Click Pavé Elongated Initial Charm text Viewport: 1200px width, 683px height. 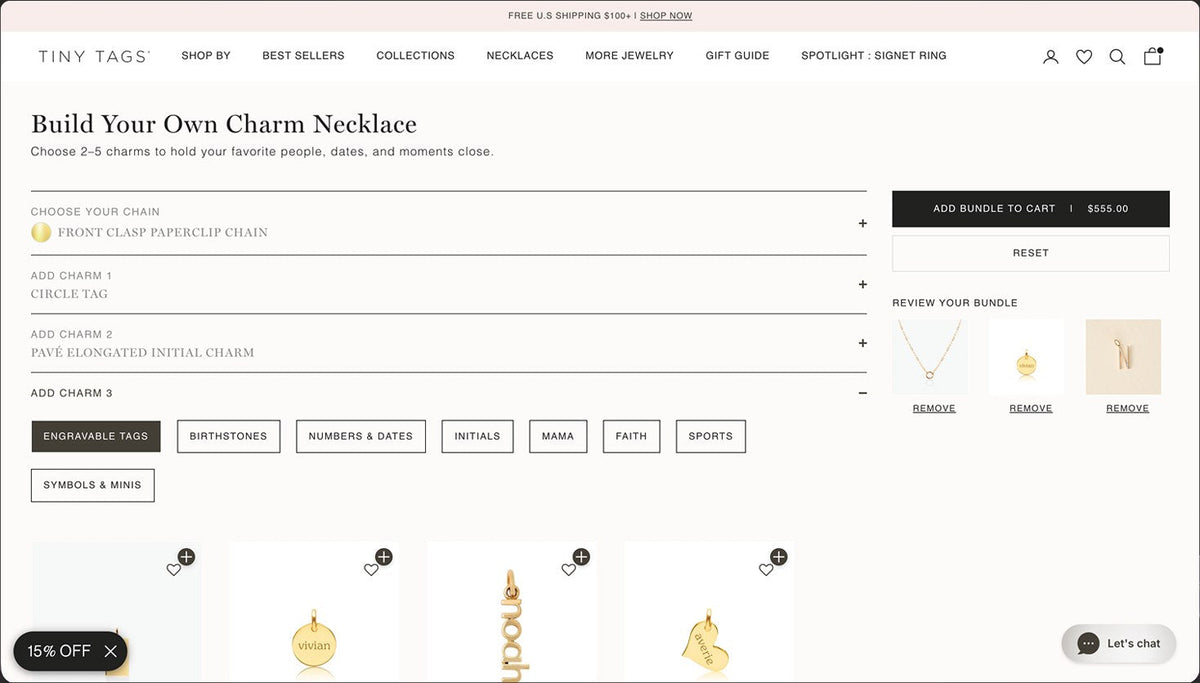pyautogui.click(x=142, y=353)
